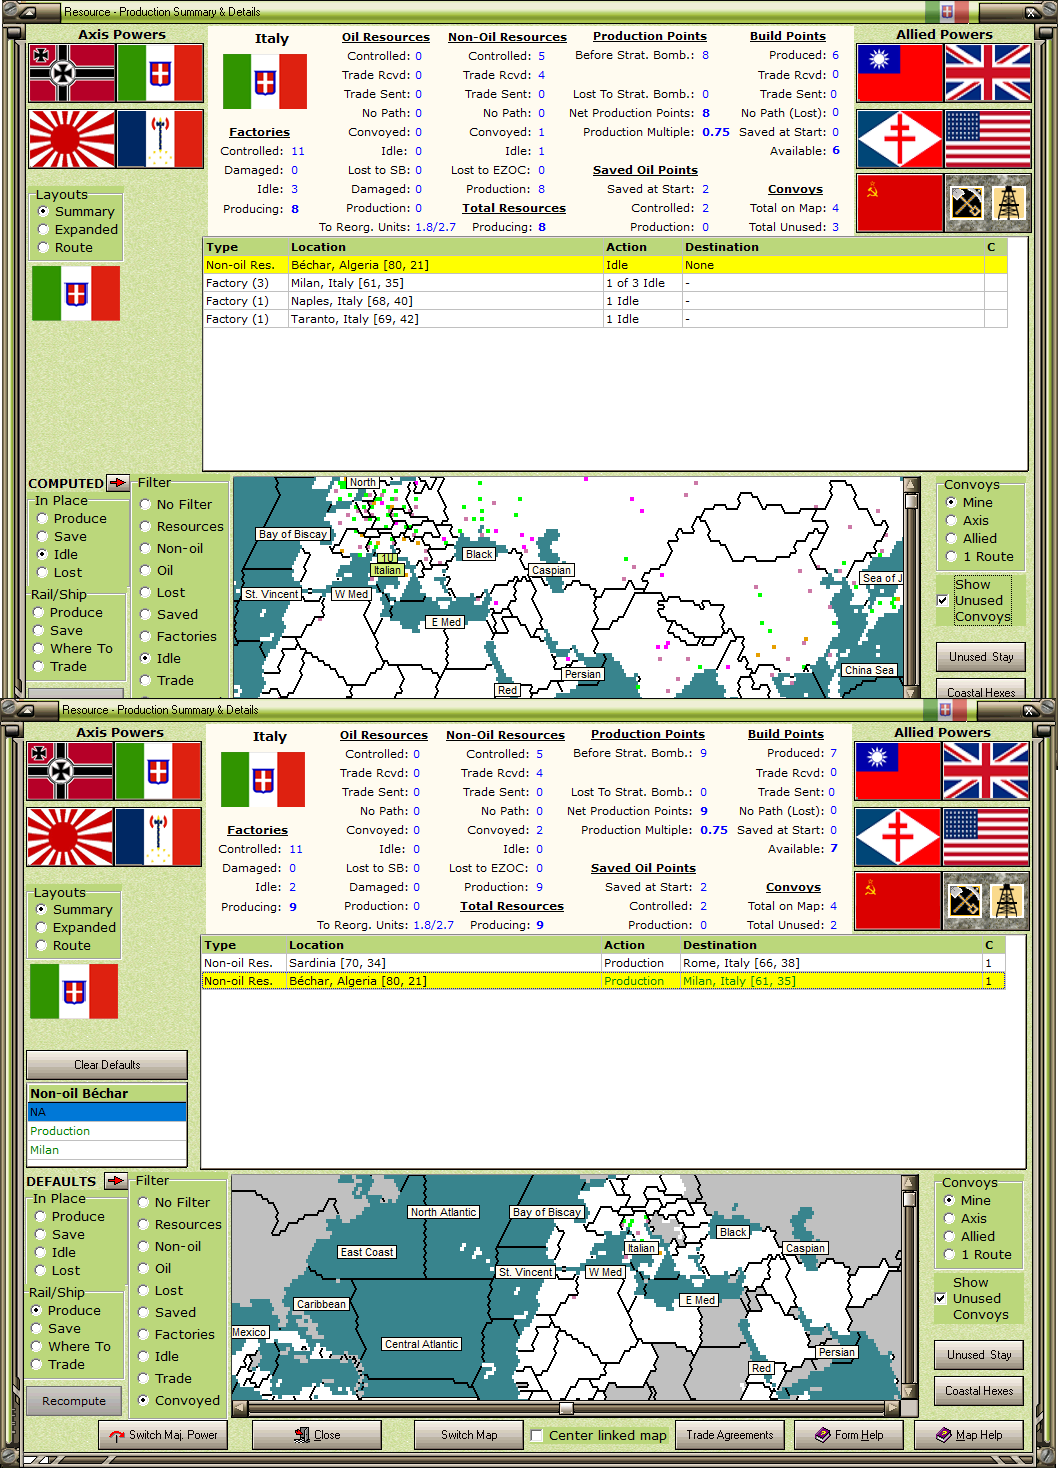Screen dimensions: 1058x1468
Task: Select Italy flag in lower window's Axis Powers
Action: [158, 772]
